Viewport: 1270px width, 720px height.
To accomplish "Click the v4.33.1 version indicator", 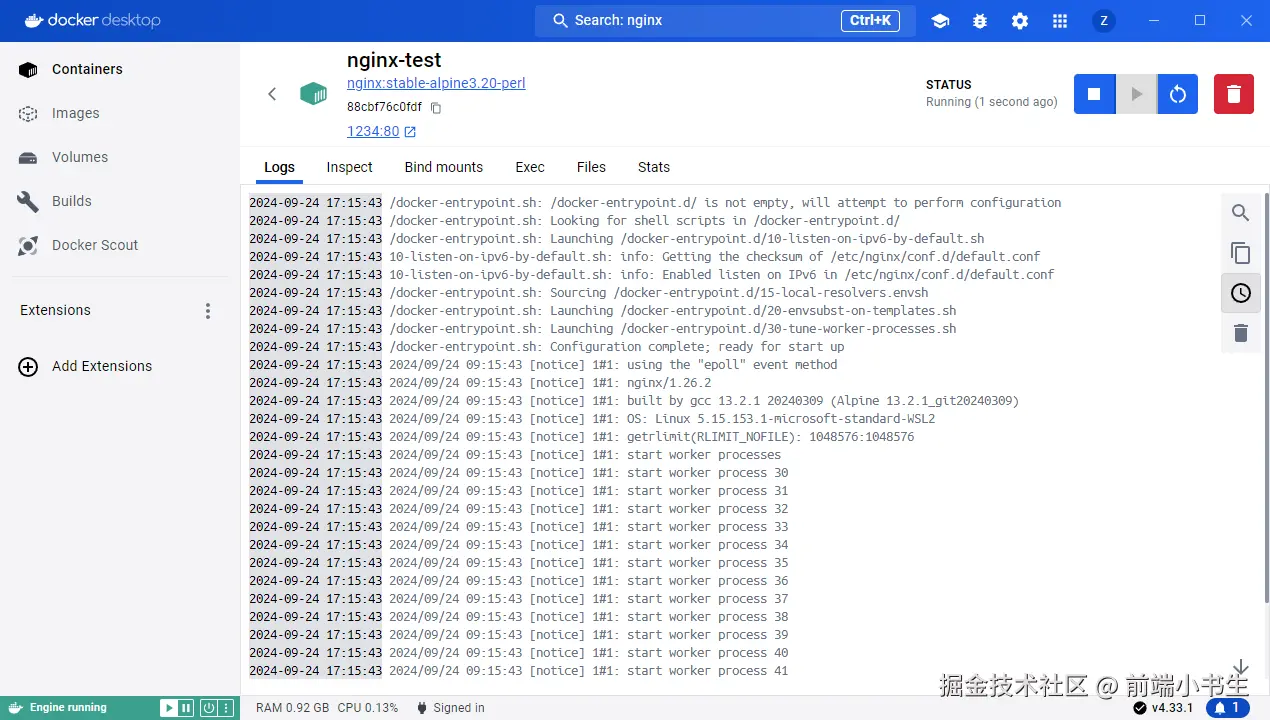I will point(1164,708).
